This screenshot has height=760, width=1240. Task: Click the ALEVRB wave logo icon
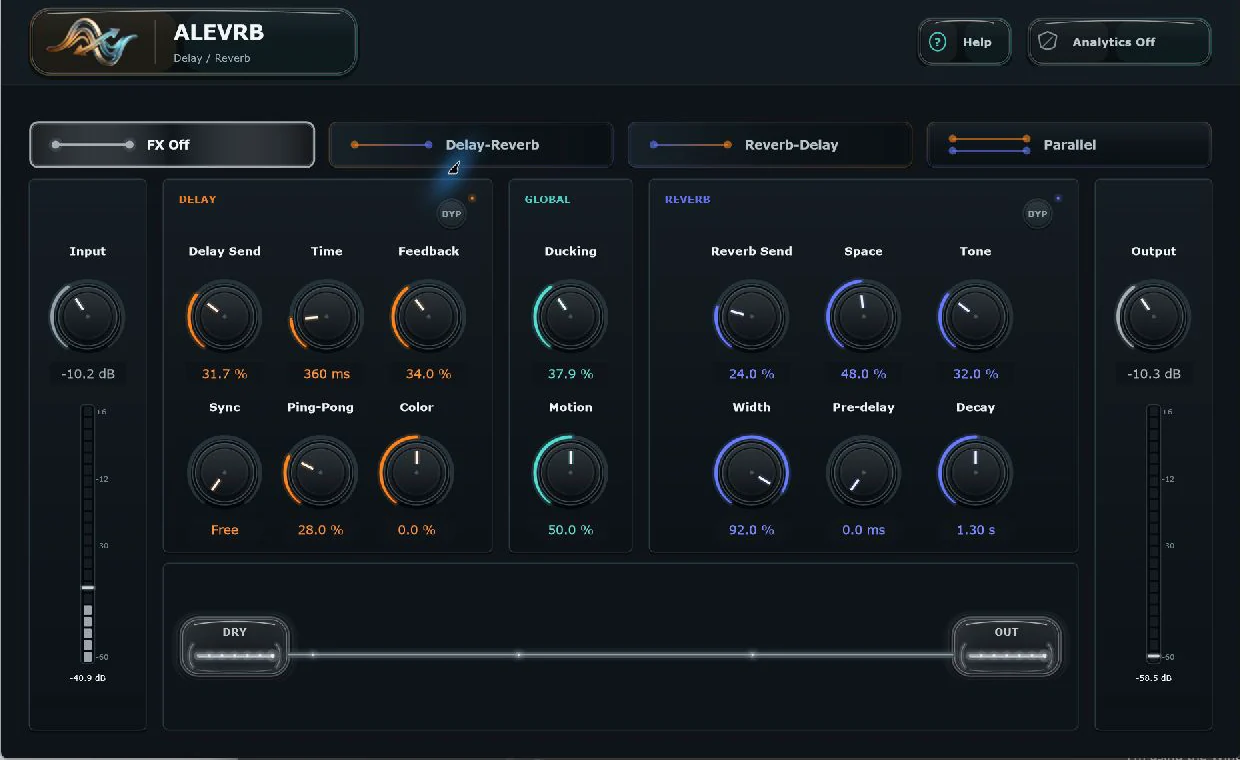[x=92, y=42]
